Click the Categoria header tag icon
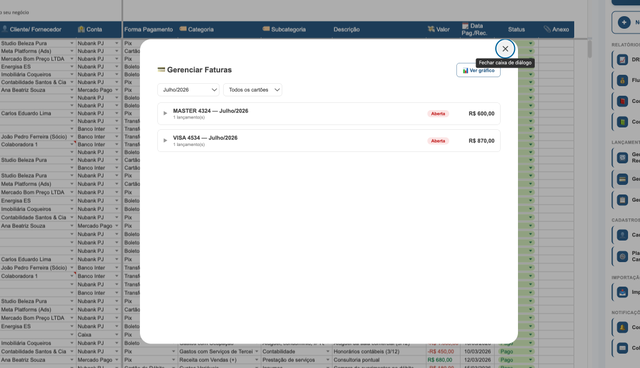Screen dimensions: 640x368 pyautogui.click(x=183, y=29)
